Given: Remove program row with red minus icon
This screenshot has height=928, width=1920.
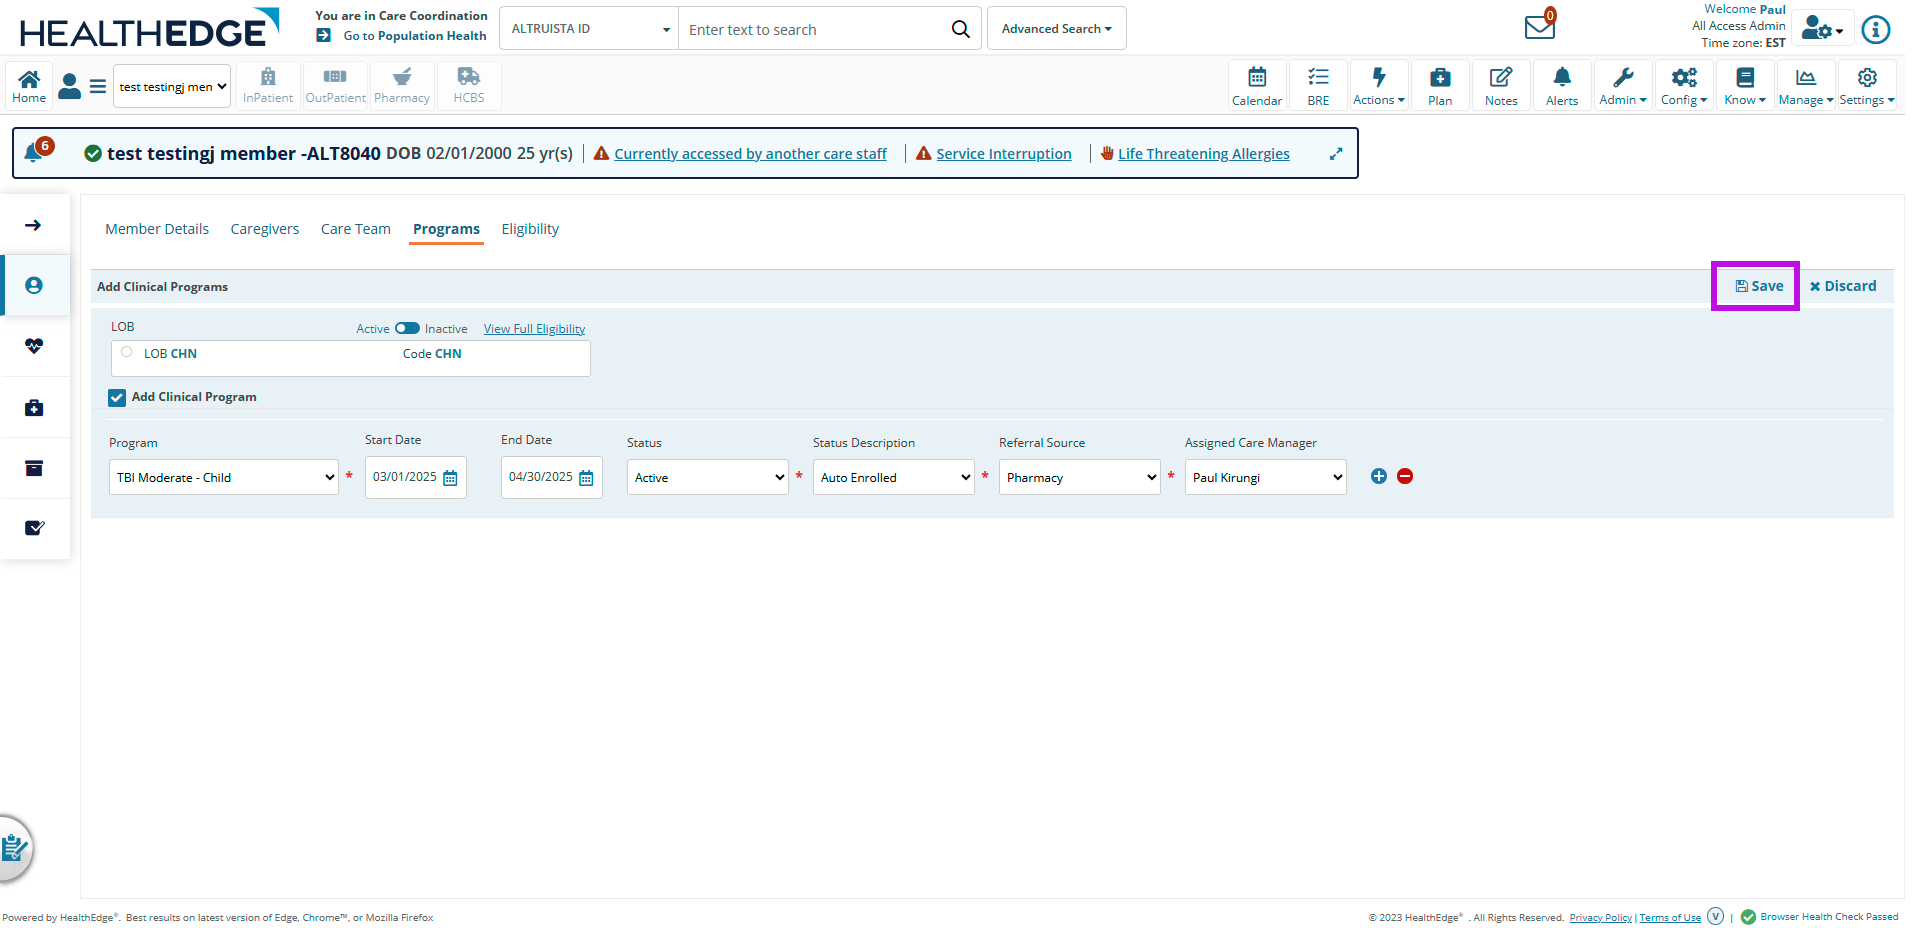Looking at the screenshot, I should coord(1405,476).
